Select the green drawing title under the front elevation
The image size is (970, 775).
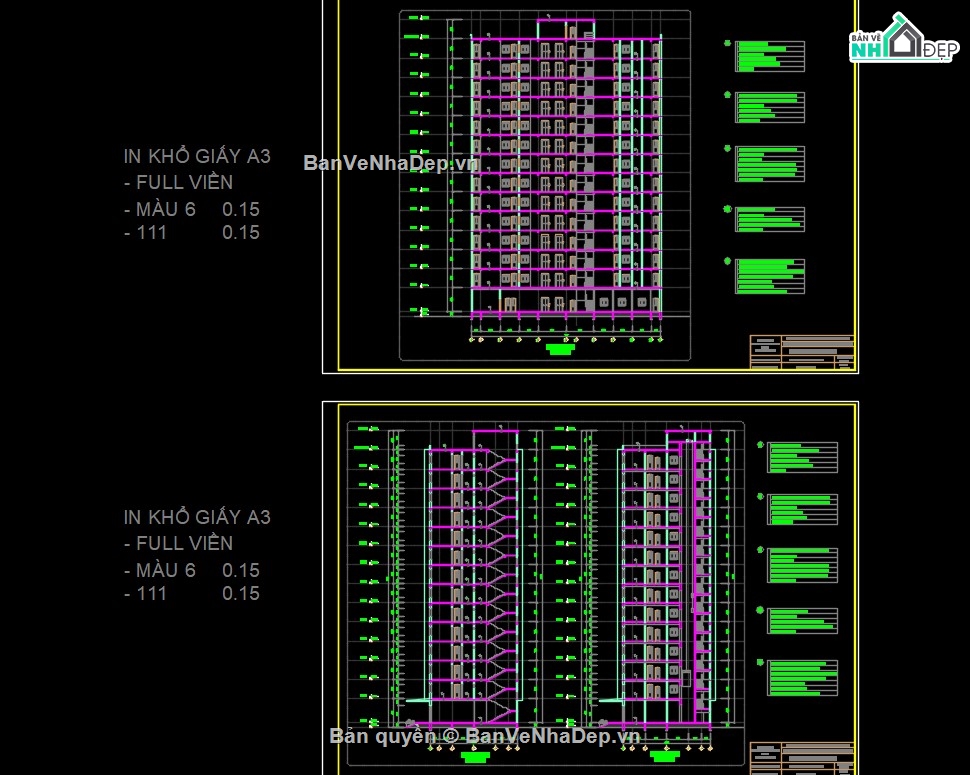(x=560, y=349)
